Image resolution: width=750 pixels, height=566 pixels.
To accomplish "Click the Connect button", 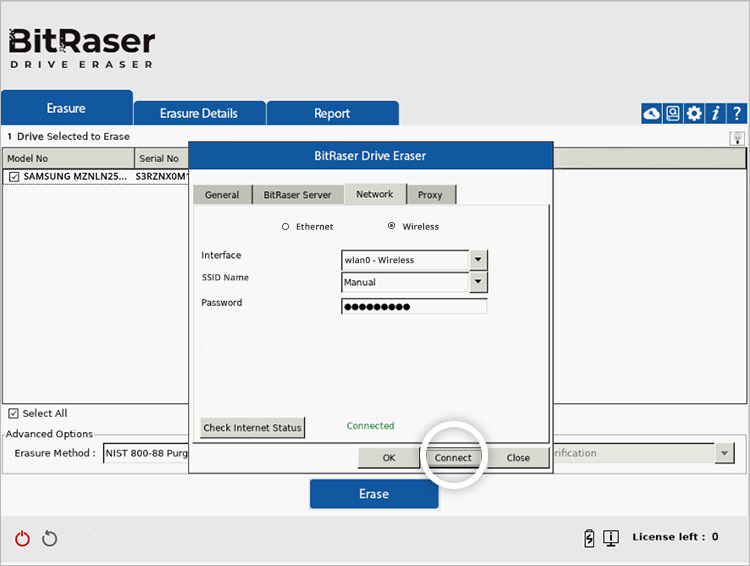I will click(x=453, y=458).
